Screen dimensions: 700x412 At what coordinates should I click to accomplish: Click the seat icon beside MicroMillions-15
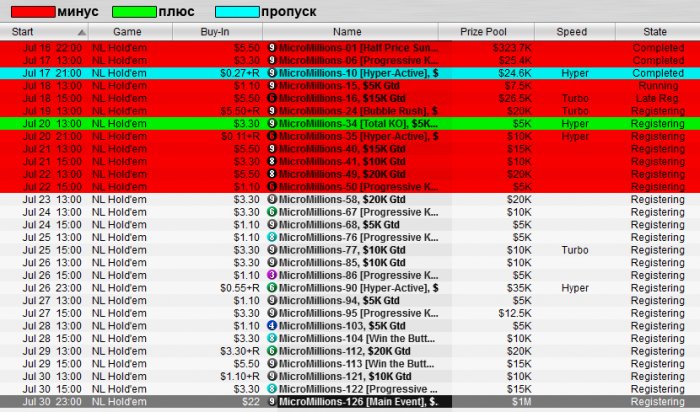pos(272,86)
